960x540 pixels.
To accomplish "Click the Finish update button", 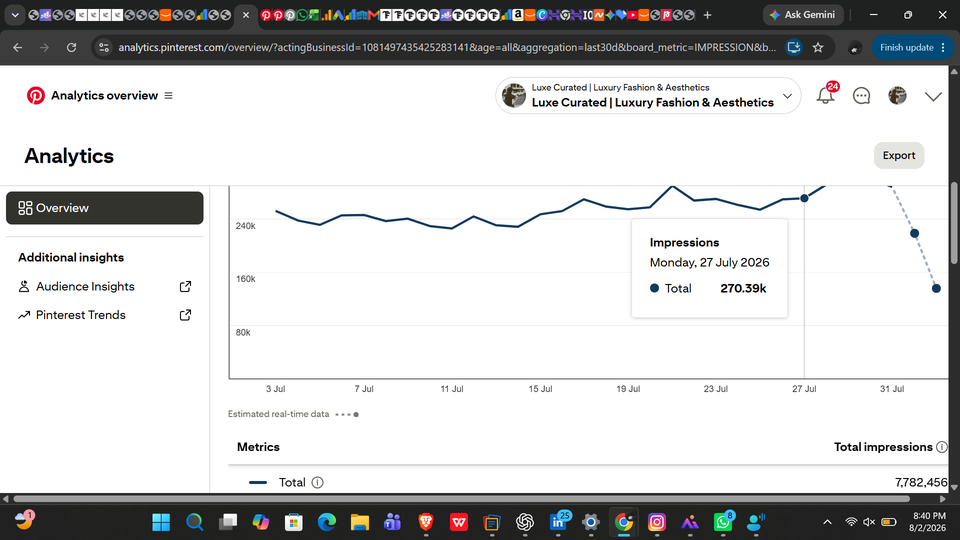I will 912,47.
